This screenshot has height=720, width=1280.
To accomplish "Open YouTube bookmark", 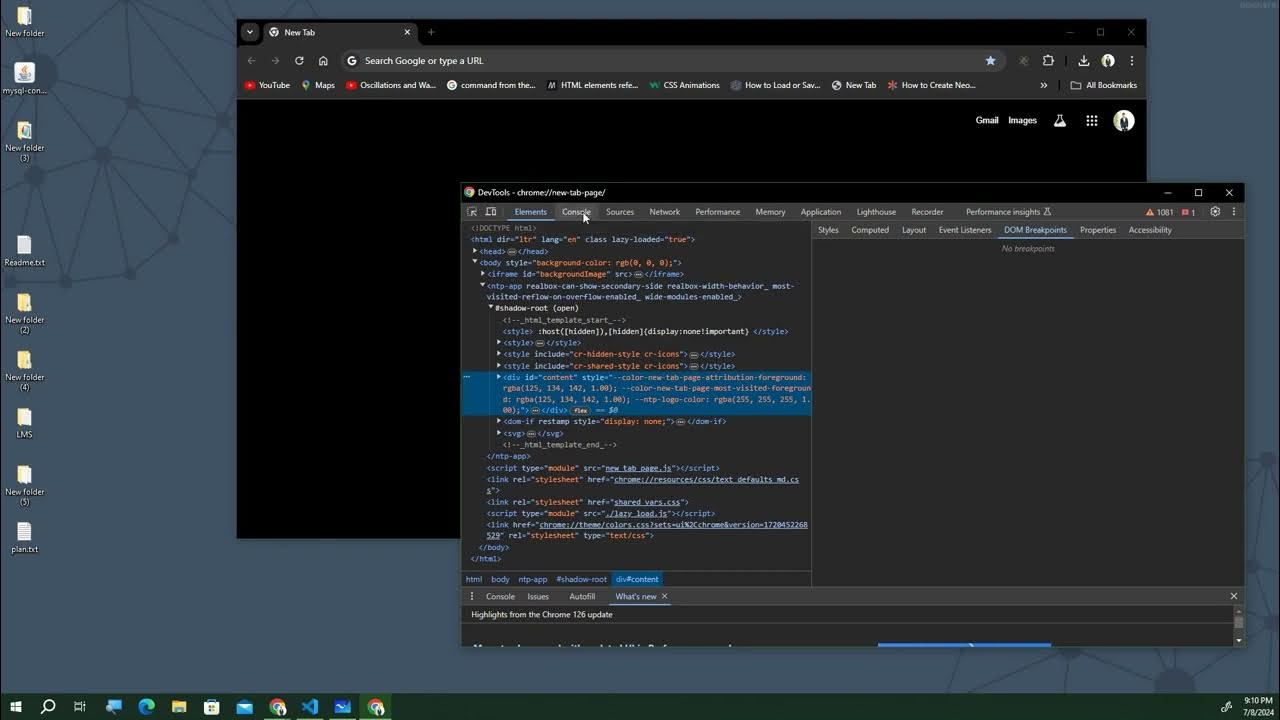I will tap(267, 85).
